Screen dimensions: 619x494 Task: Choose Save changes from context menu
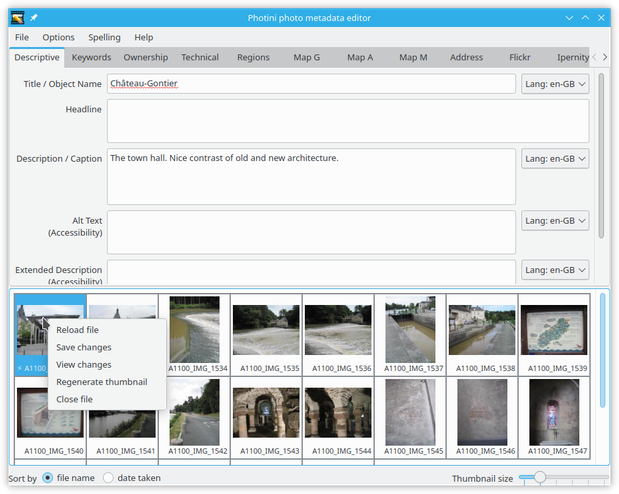tap(107, 347)
